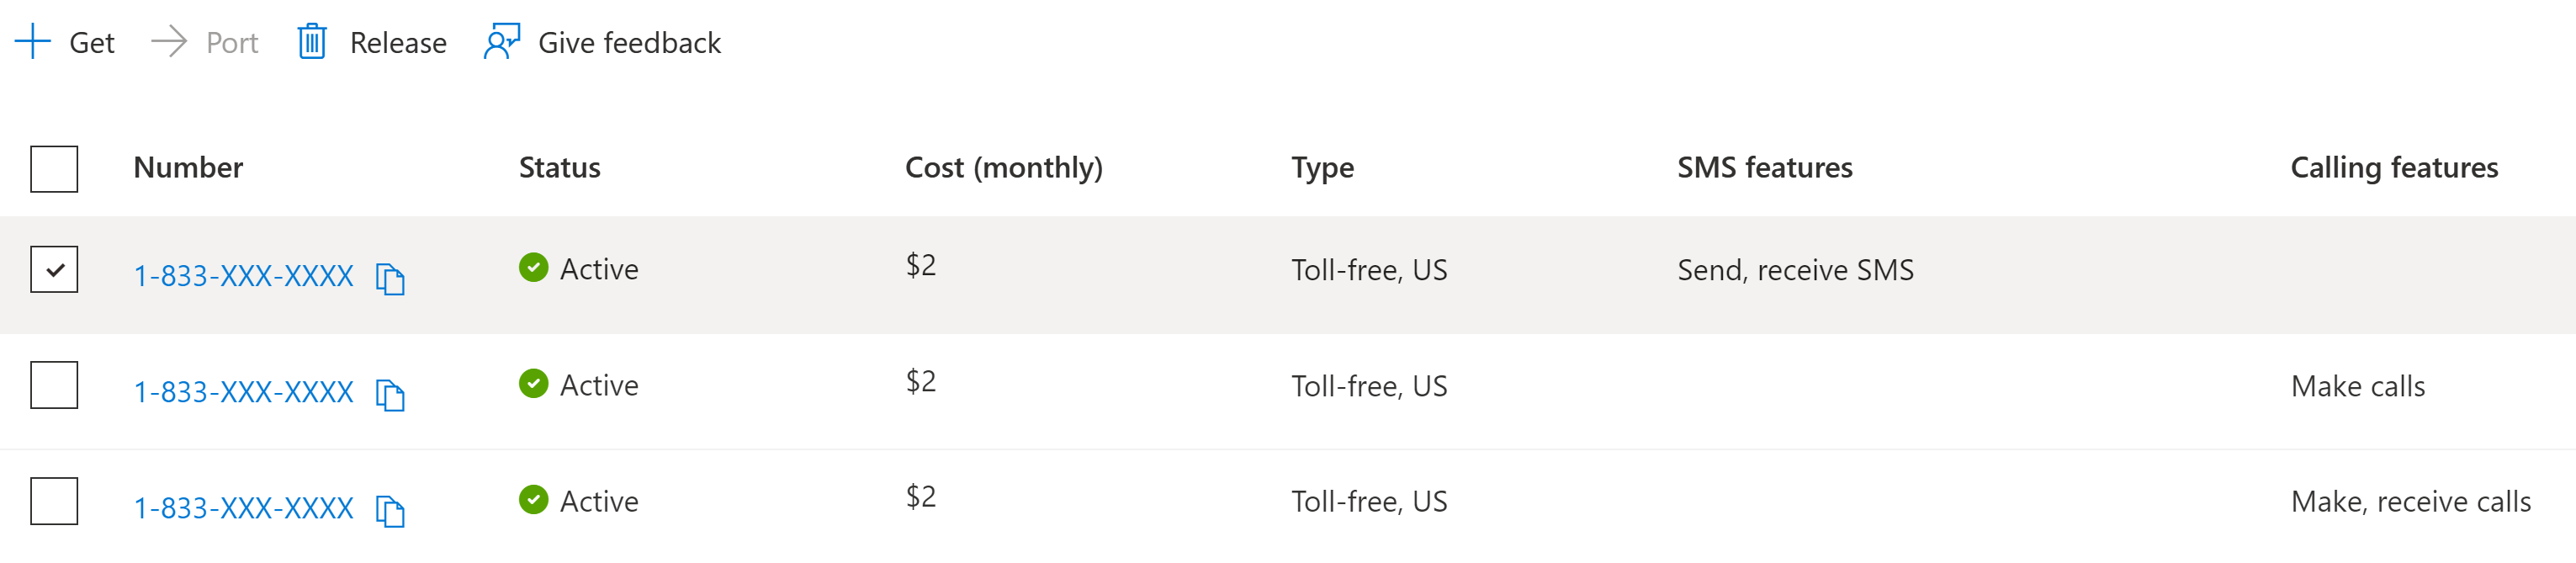Click the Get plus icon

click(33, 42)
